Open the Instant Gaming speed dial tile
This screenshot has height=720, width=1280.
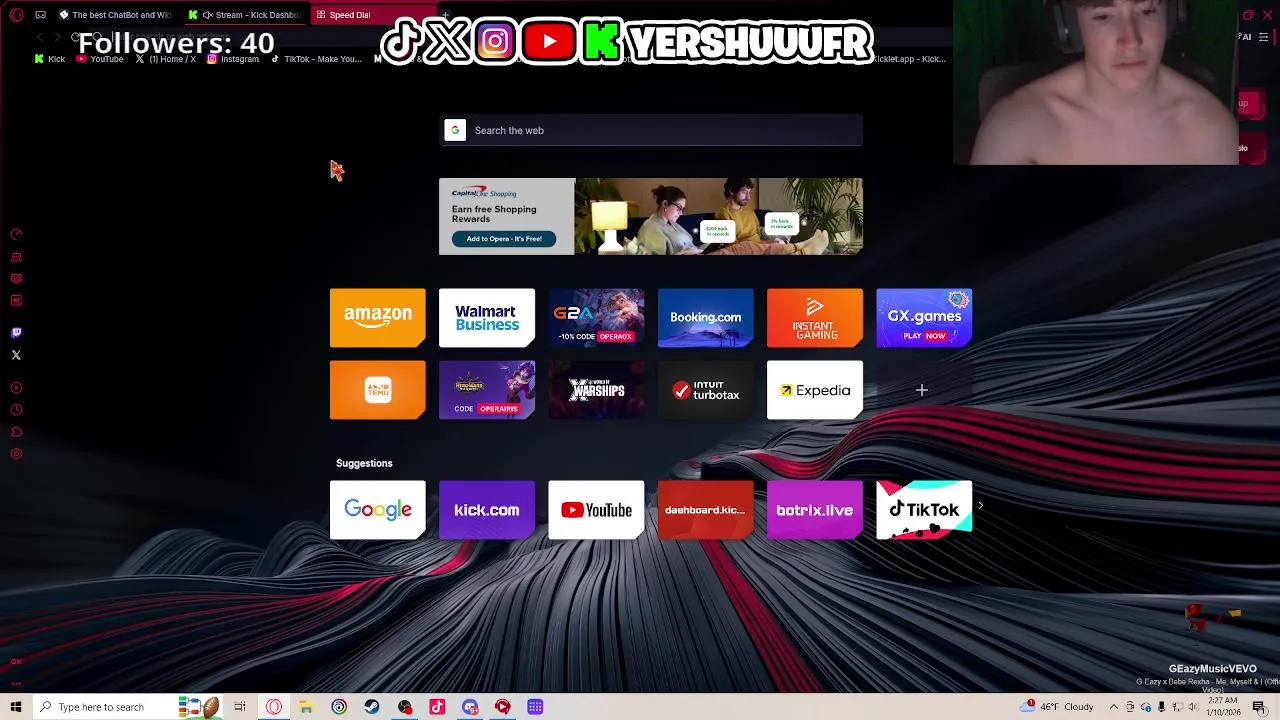point(815,318)
